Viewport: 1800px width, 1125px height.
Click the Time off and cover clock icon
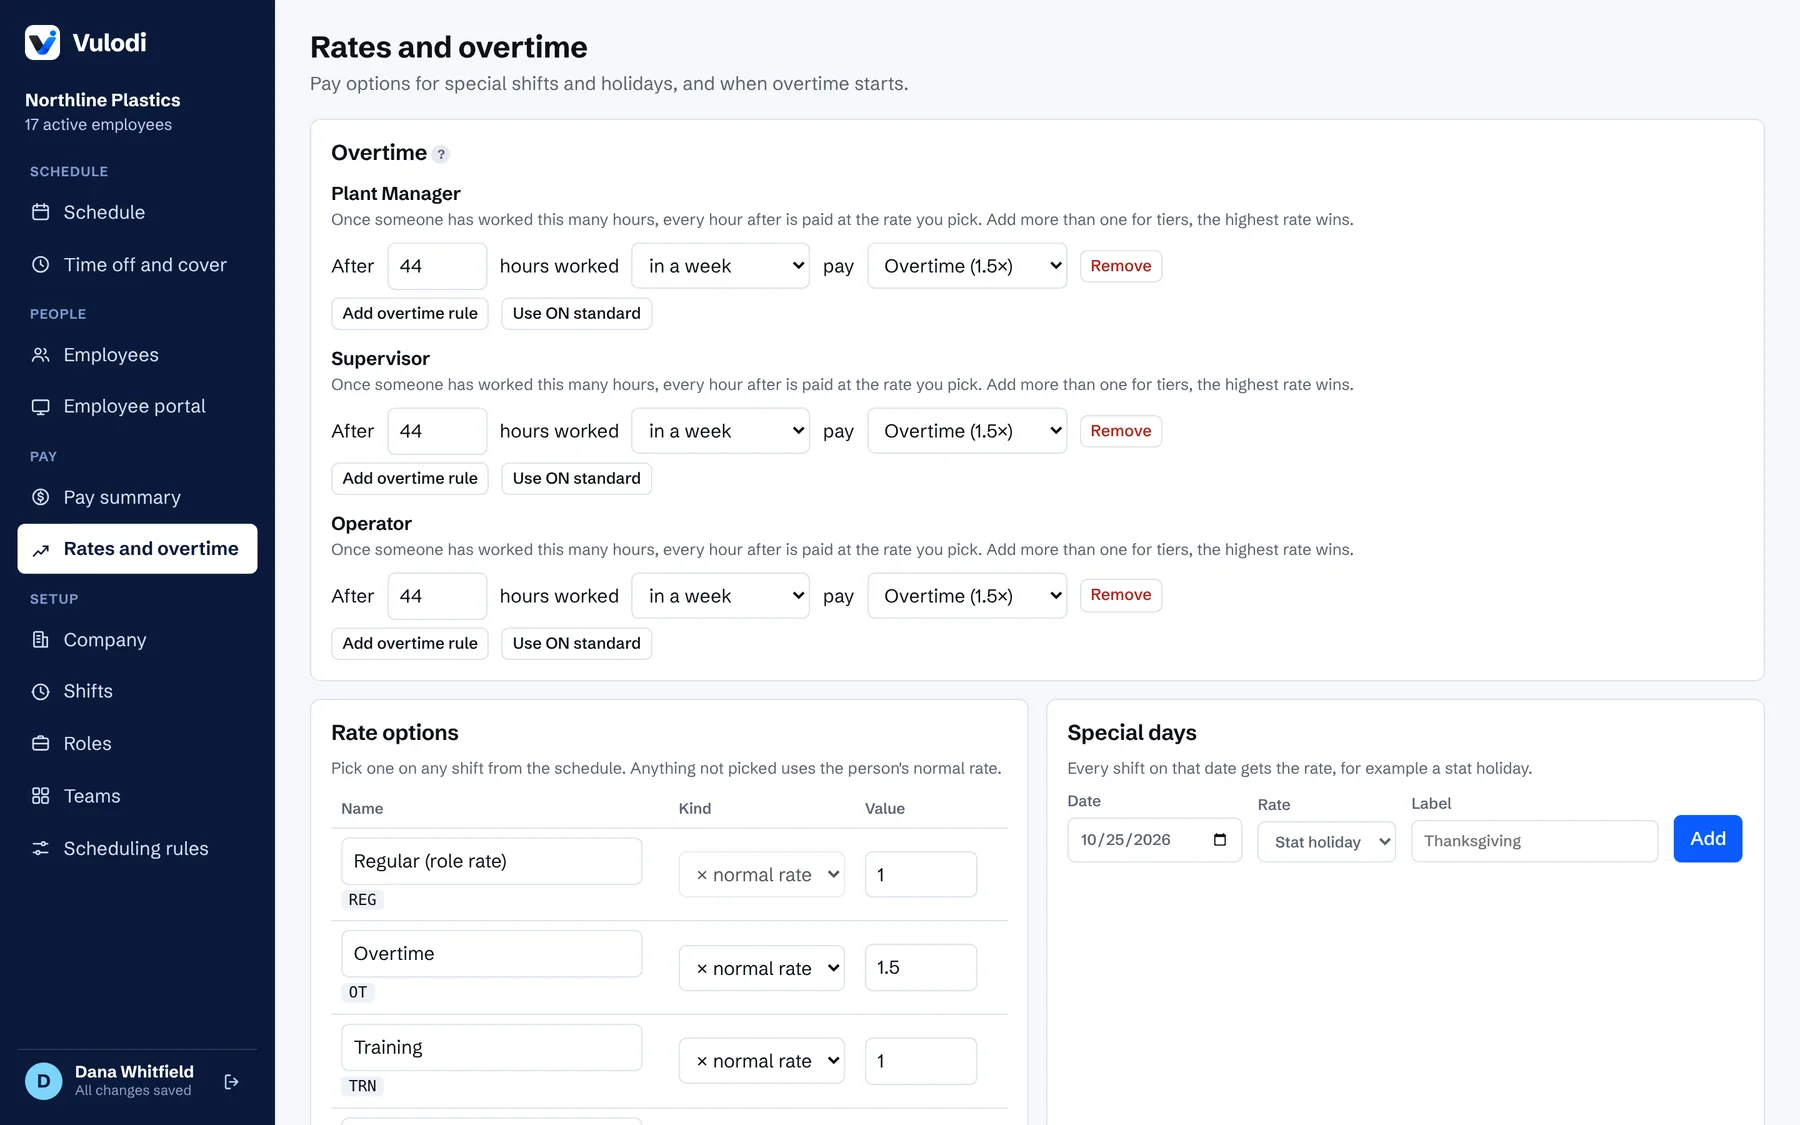tap(41, 265)
